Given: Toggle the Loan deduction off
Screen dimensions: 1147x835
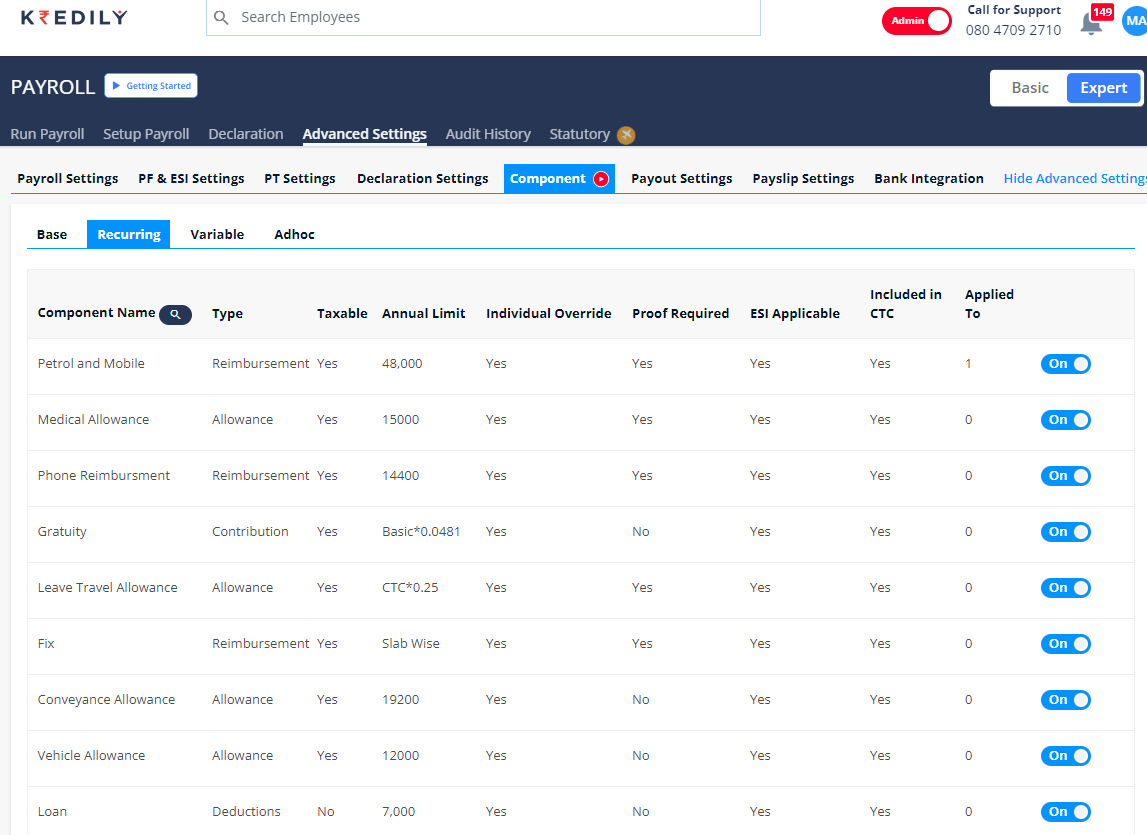Looking at the screenshot, I should (x=1066, y=811).
